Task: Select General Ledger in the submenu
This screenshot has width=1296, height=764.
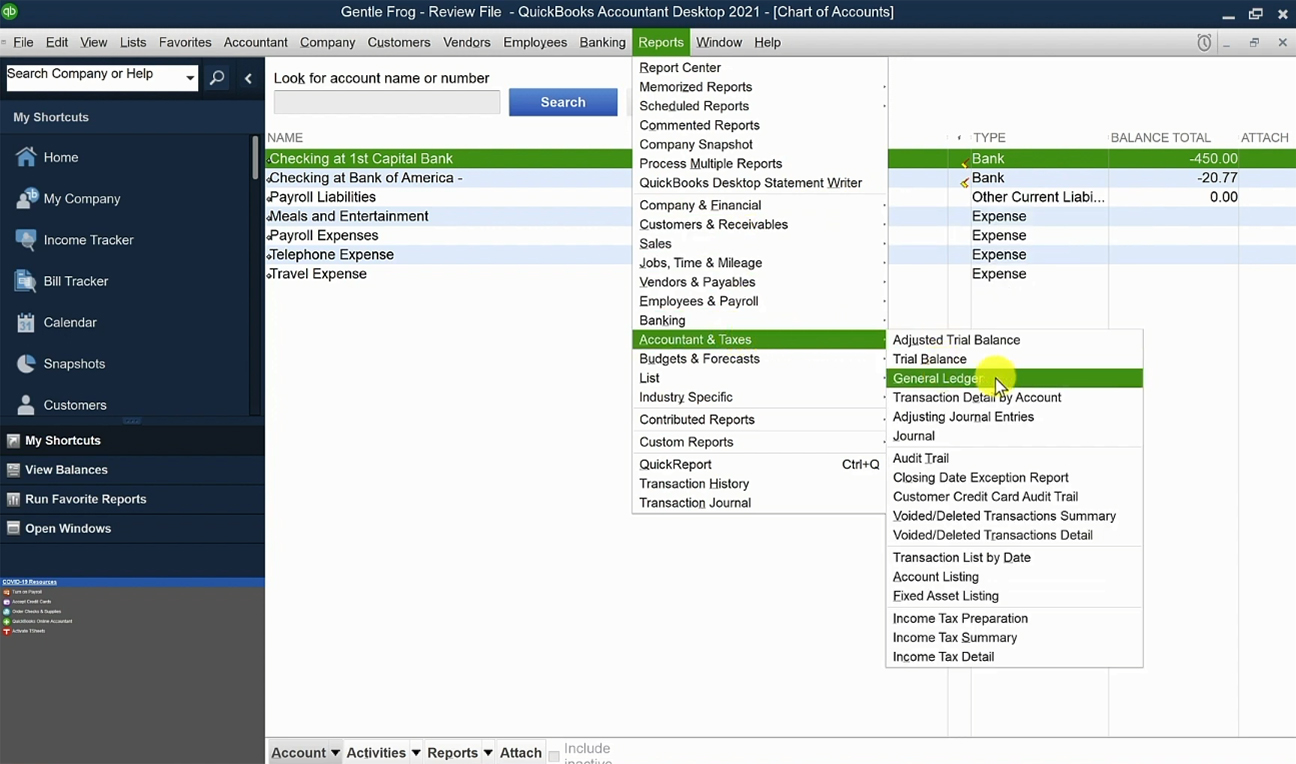Action: click(1014, 378)
